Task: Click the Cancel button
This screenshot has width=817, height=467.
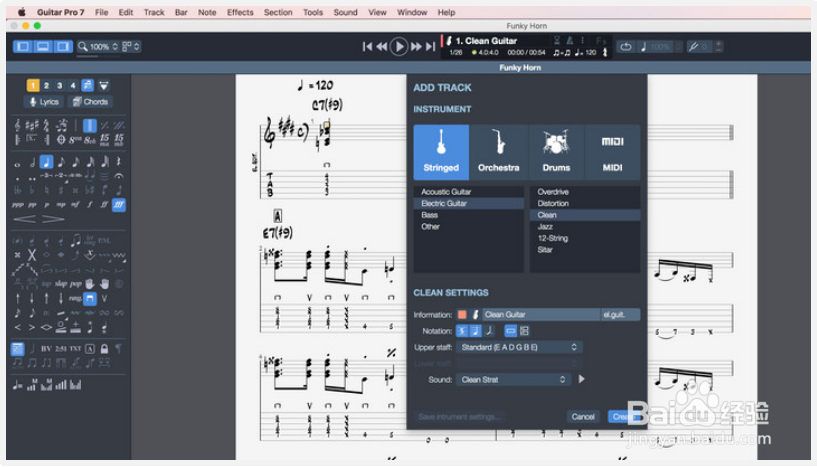Action: click(x=583, y=416)
